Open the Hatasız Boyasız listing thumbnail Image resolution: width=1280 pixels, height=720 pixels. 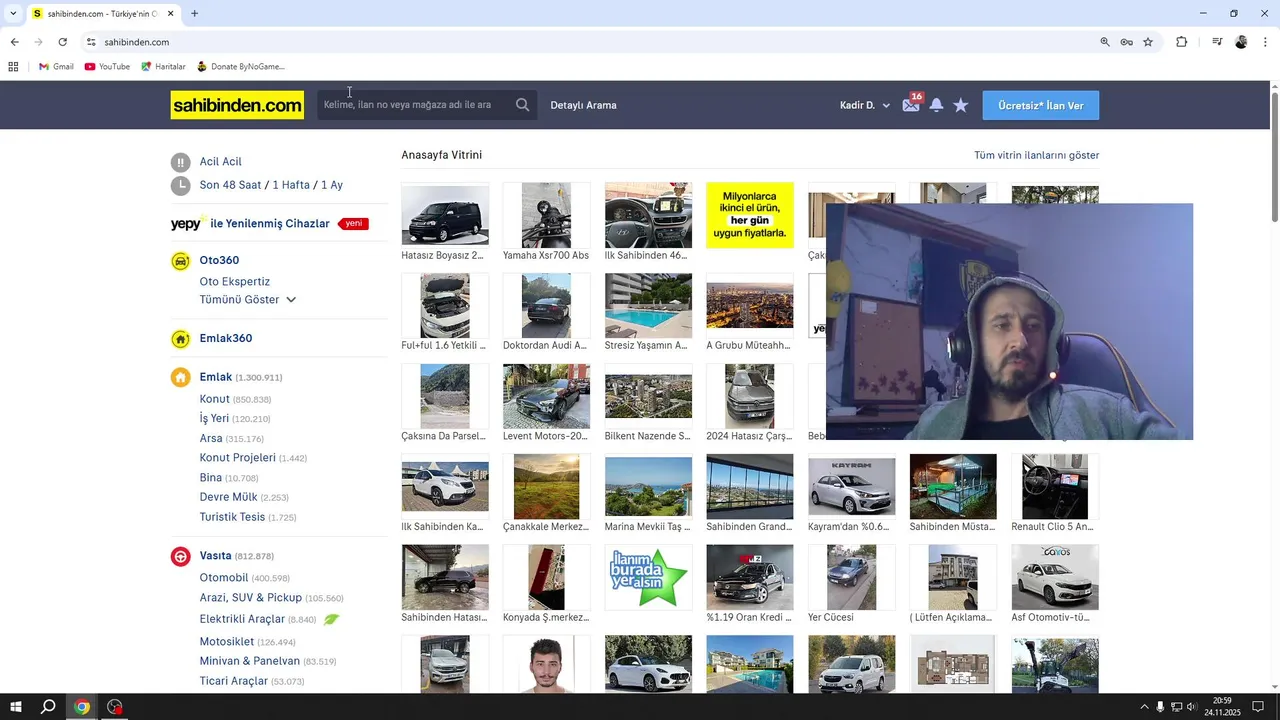(445, 215)
